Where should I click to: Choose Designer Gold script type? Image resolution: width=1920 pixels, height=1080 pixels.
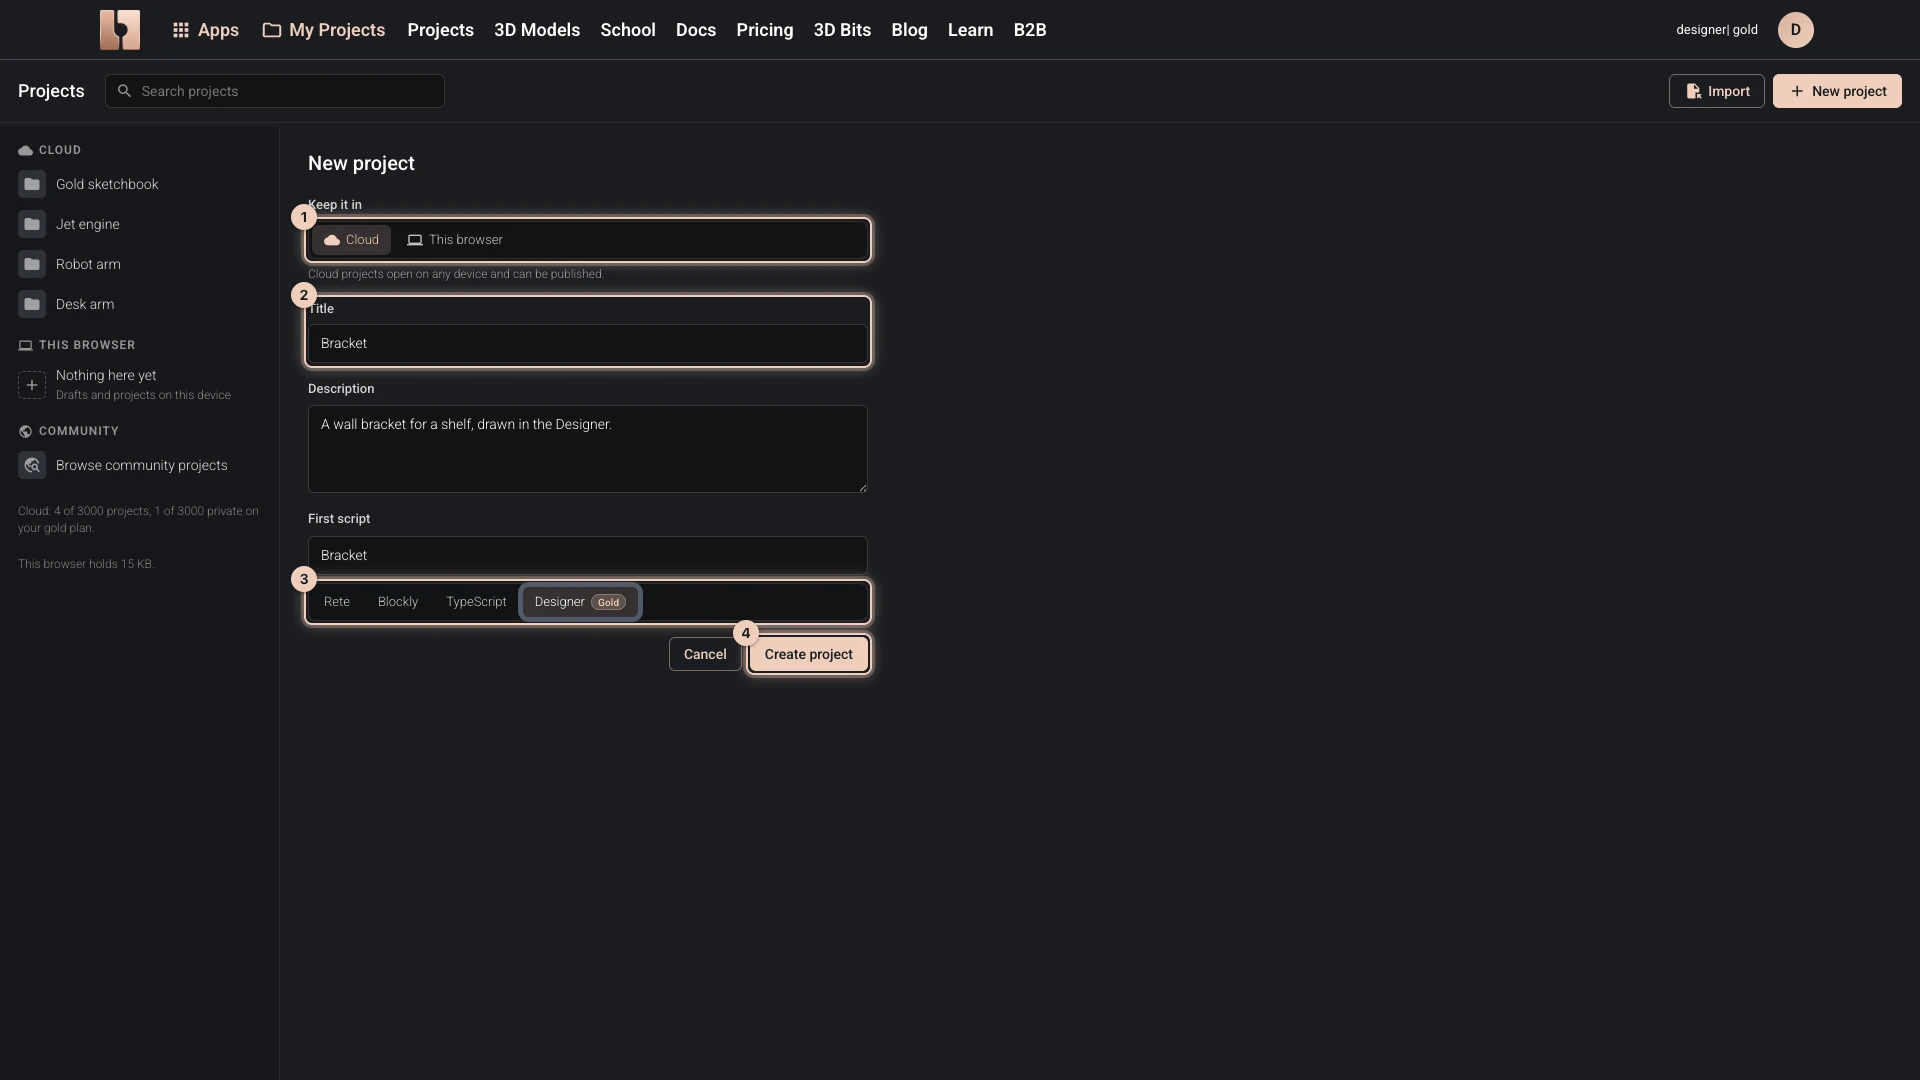click(x=580, y=602)
